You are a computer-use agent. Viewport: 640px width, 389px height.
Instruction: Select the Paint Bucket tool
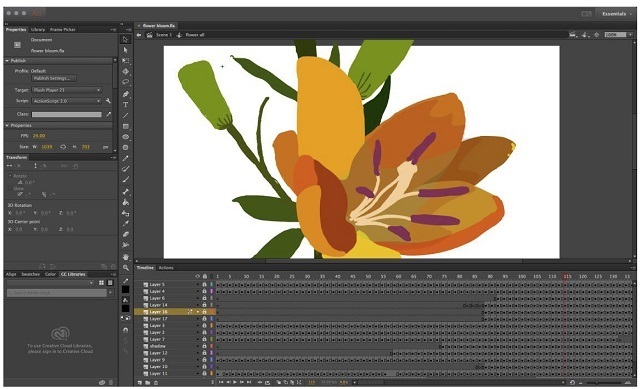tap(125, 202)
